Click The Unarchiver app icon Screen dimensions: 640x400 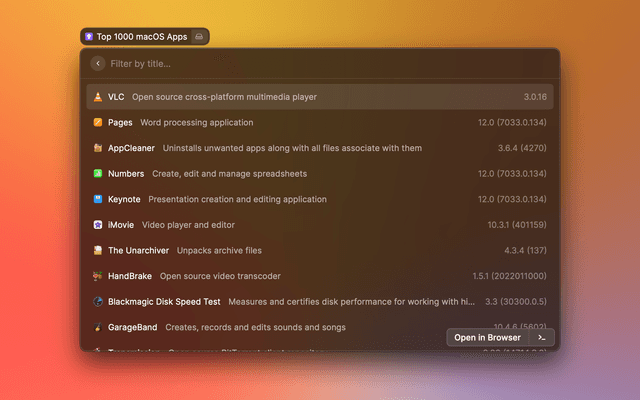[98, 250]
